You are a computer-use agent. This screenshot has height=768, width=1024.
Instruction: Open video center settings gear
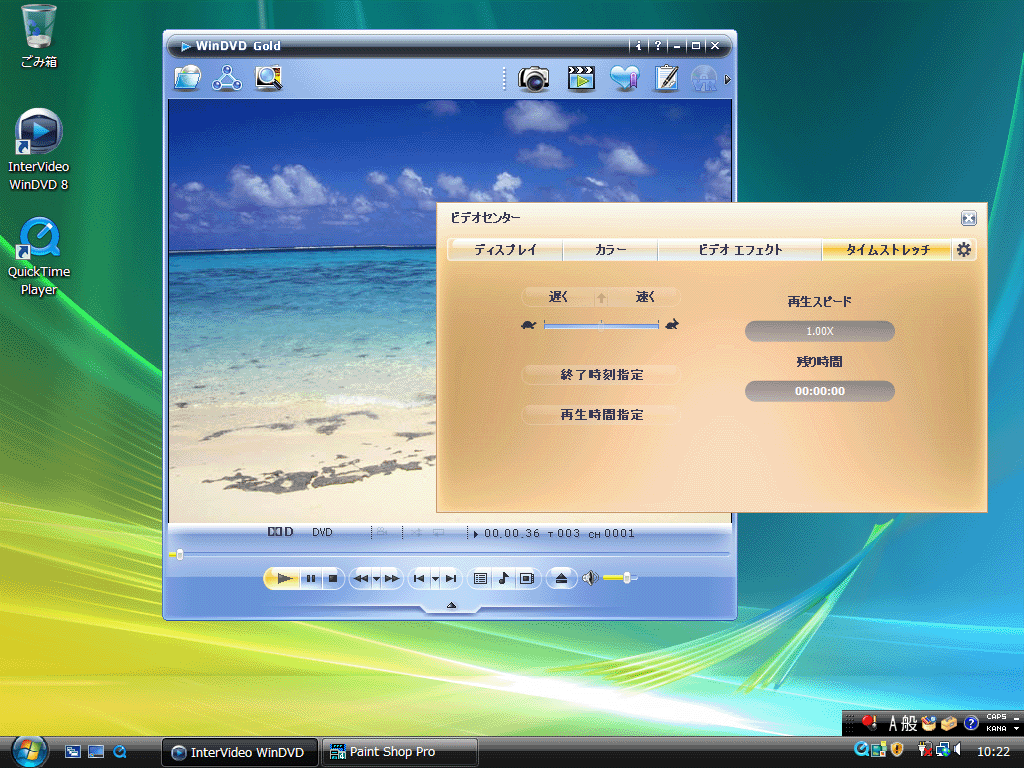pyautogui.click(x=964, y=249)
